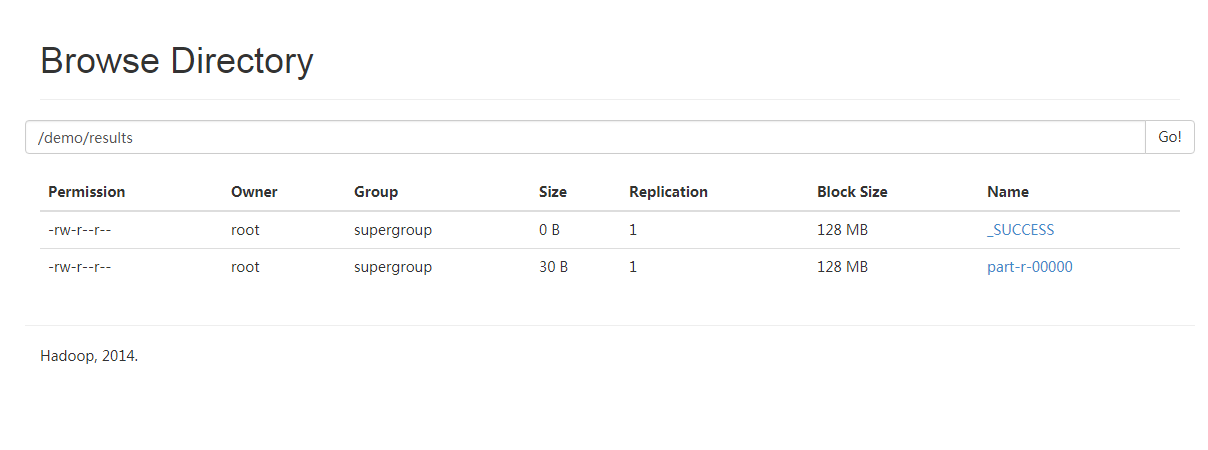Click the permission cell of part-r-00000 row
Viewport: 1208px width, 450px height.
[79, 267]
